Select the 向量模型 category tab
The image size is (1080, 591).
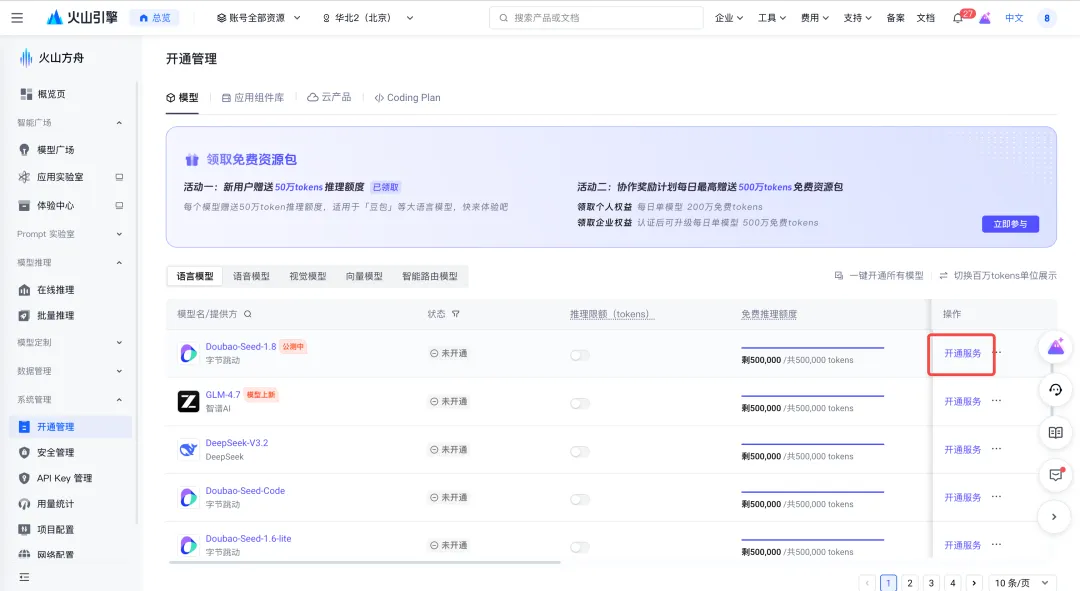tap(364, 276)
